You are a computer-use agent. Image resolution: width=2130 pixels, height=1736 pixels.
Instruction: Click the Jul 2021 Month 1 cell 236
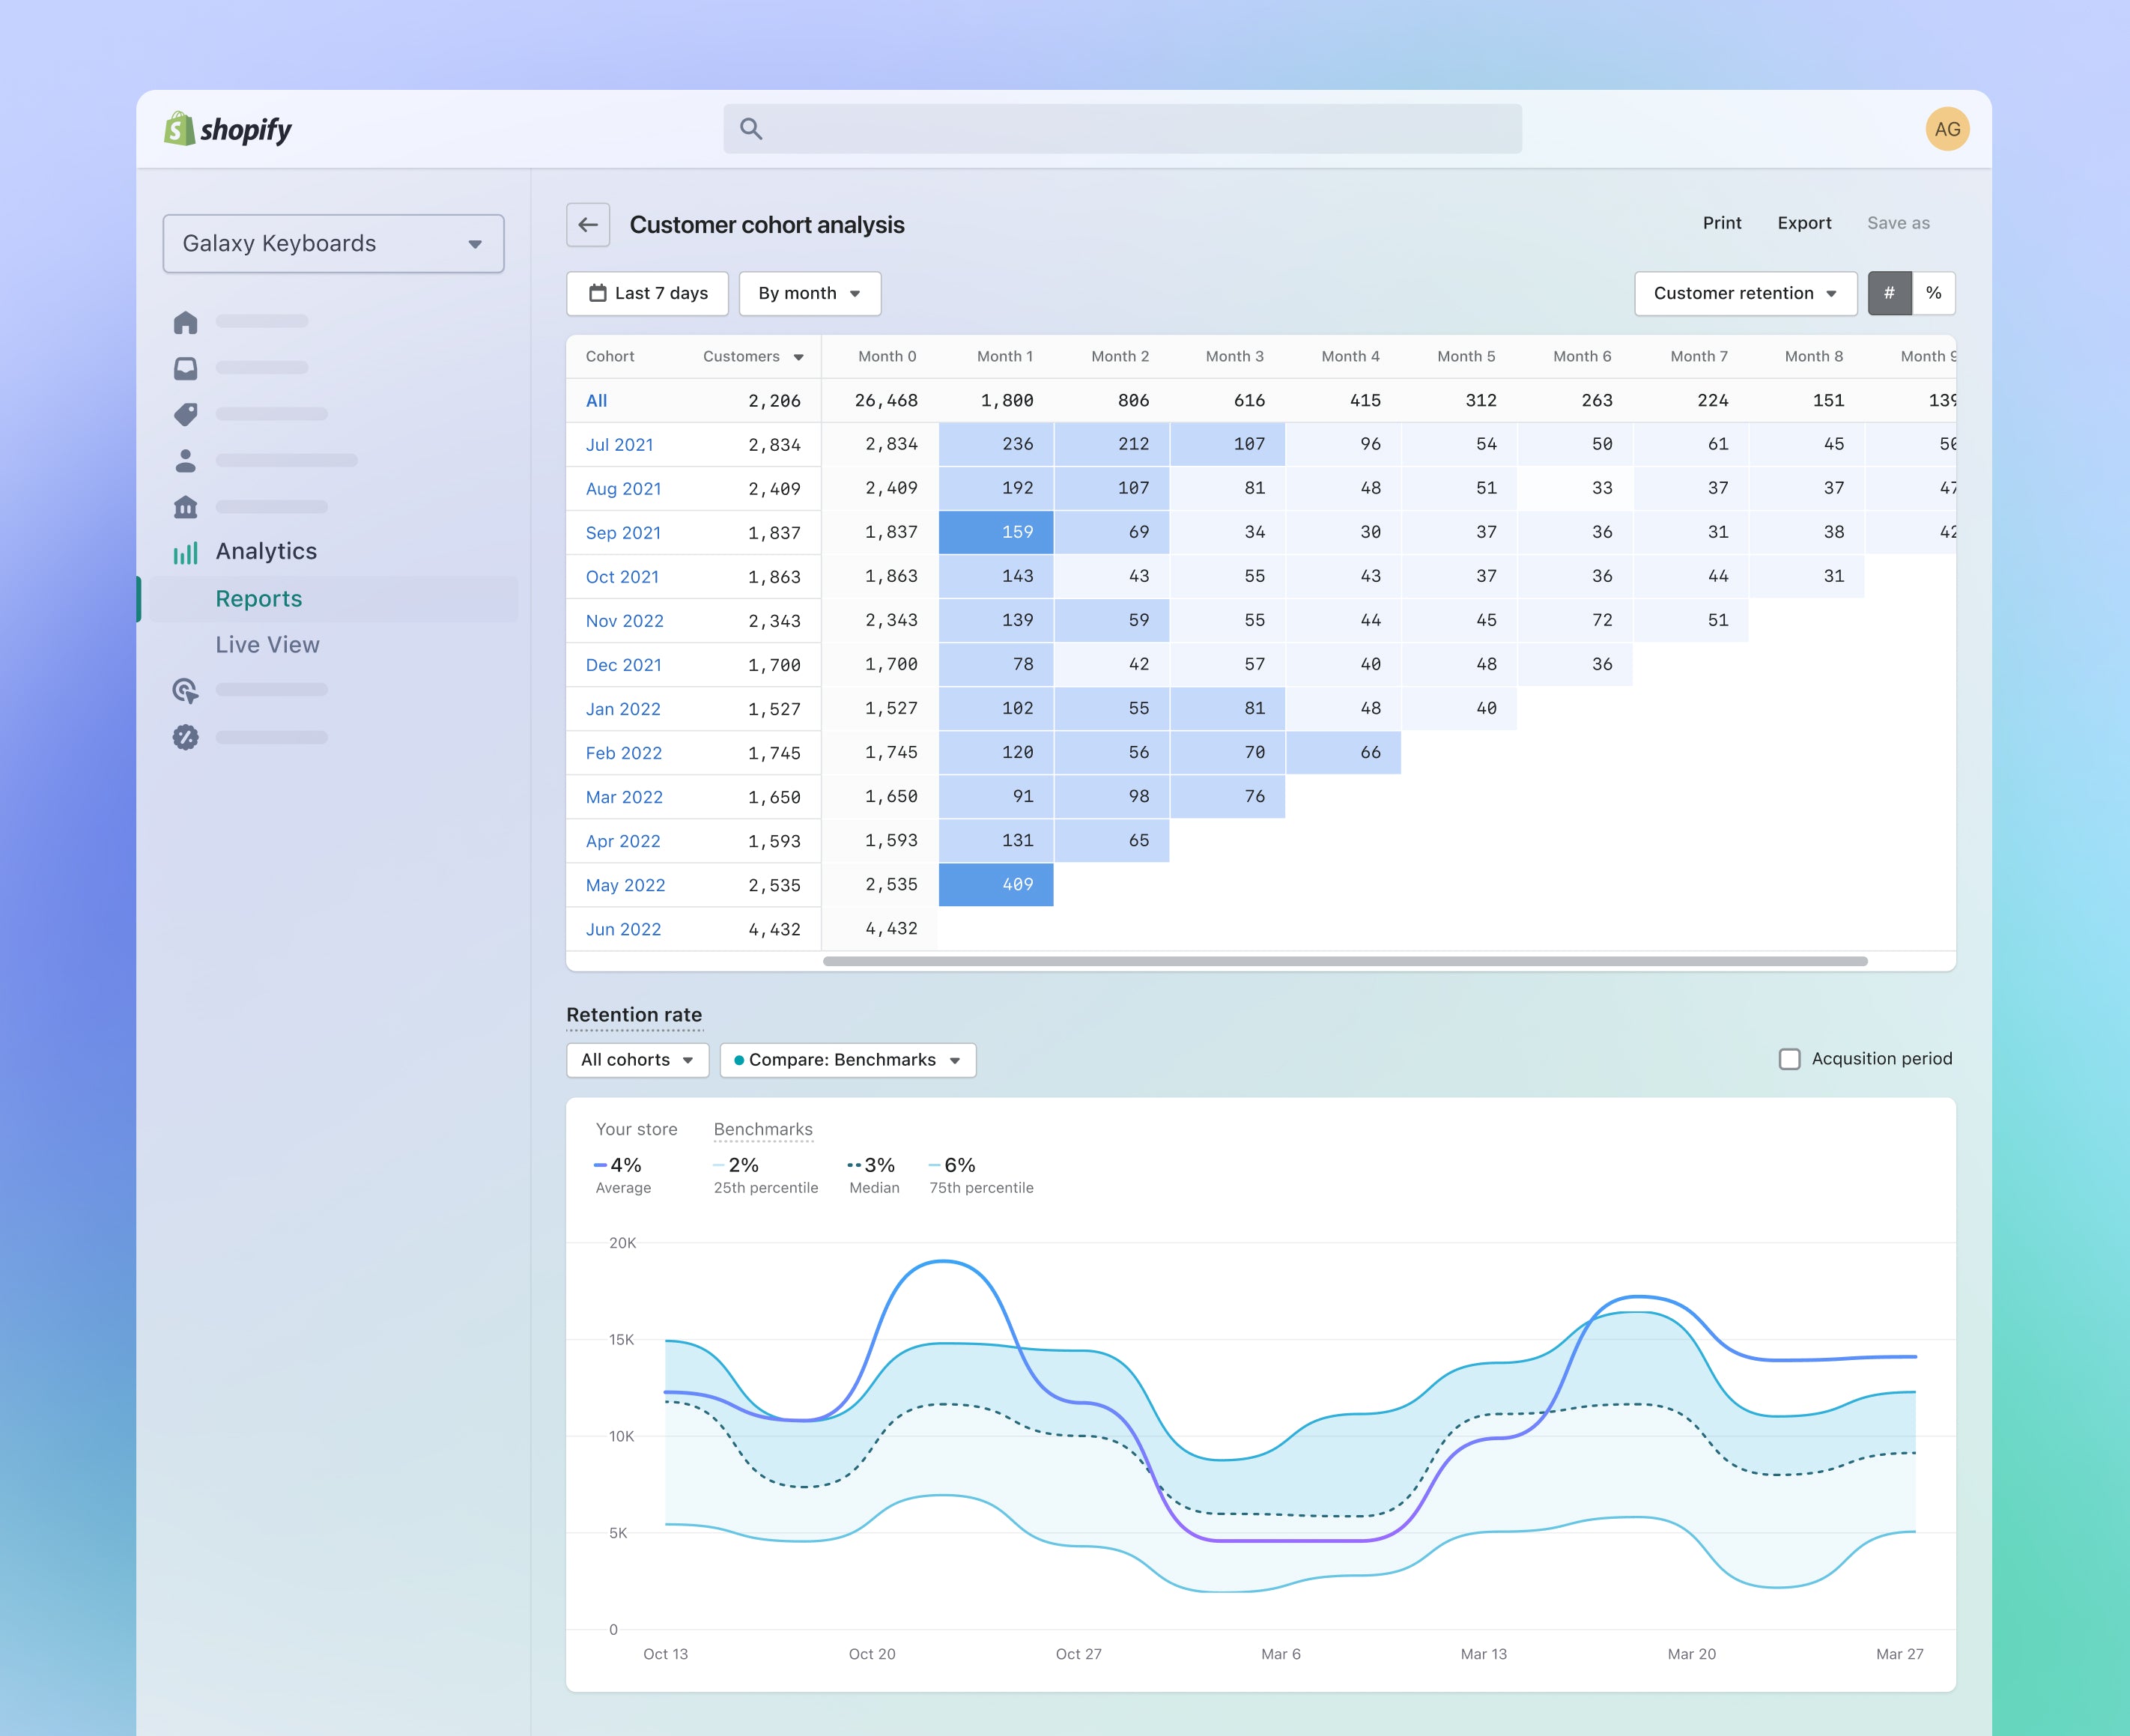click(996, 444)
